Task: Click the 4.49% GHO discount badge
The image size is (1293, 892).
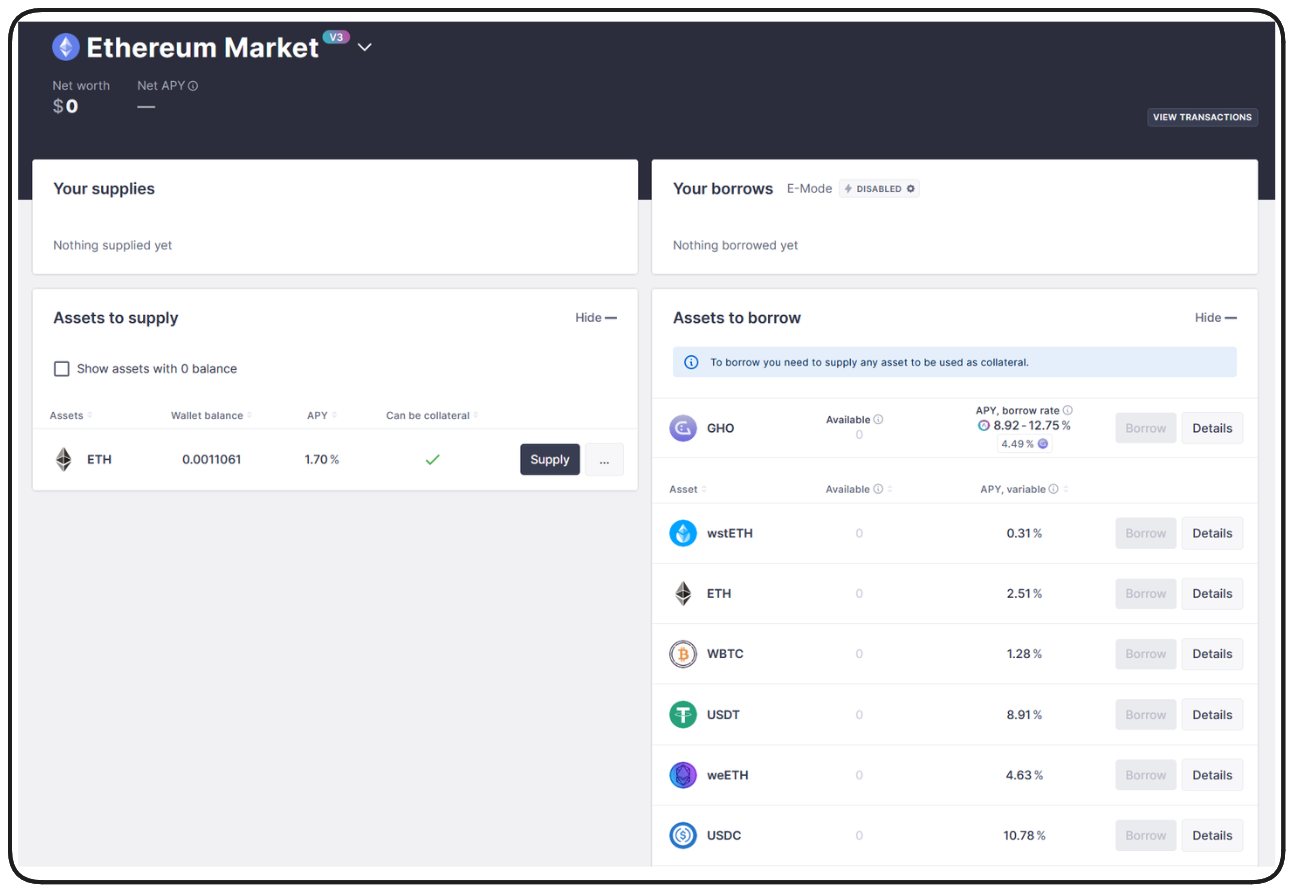Action: tap(1024, 444)
